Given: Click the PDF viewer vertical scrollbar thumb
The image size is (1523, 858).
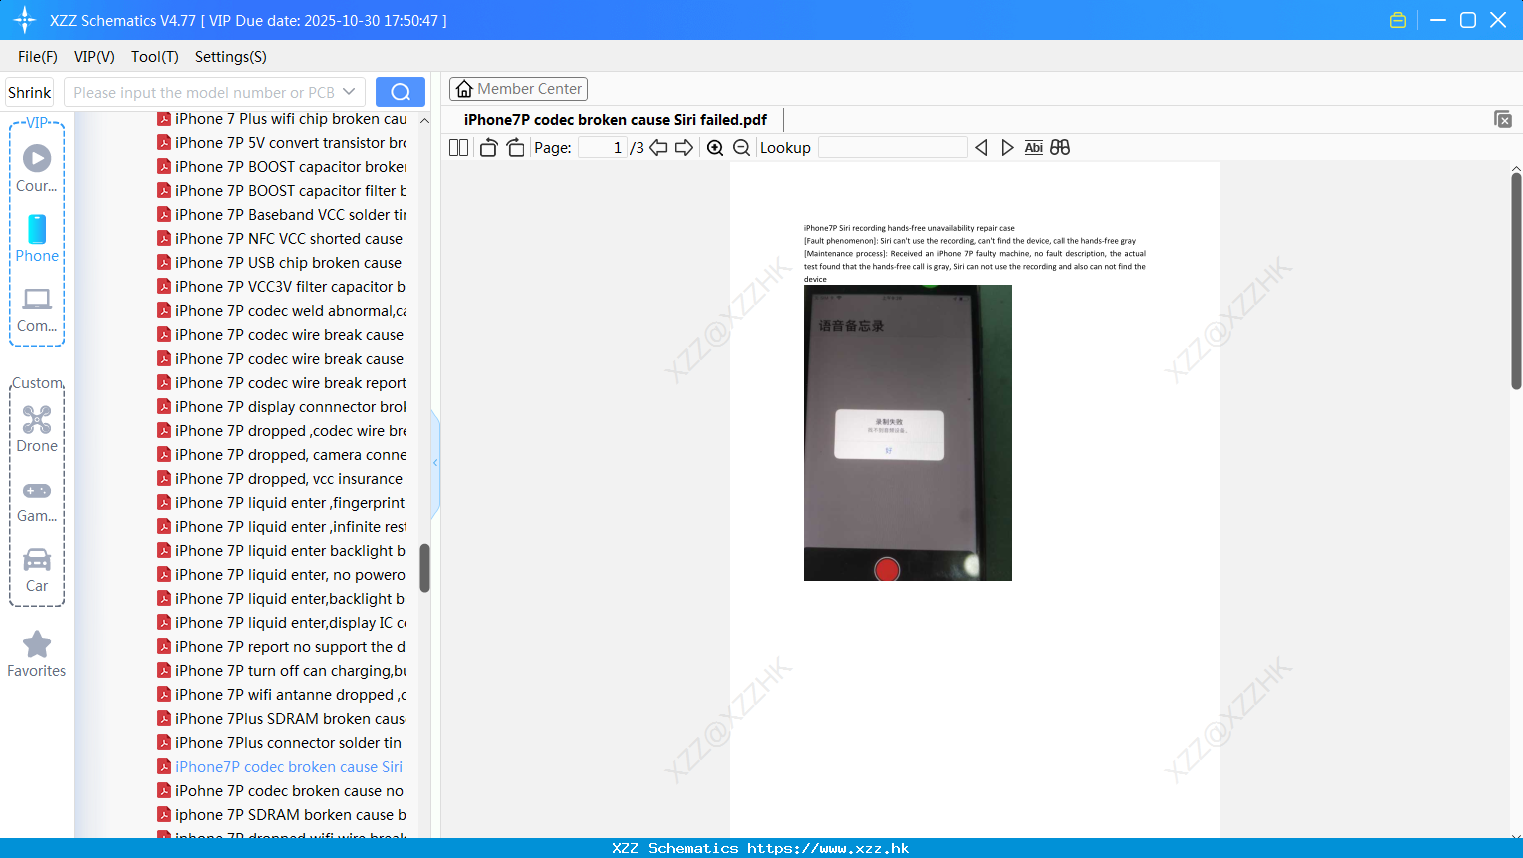Looking at the screenshot, I should (x=1516, y=281).
